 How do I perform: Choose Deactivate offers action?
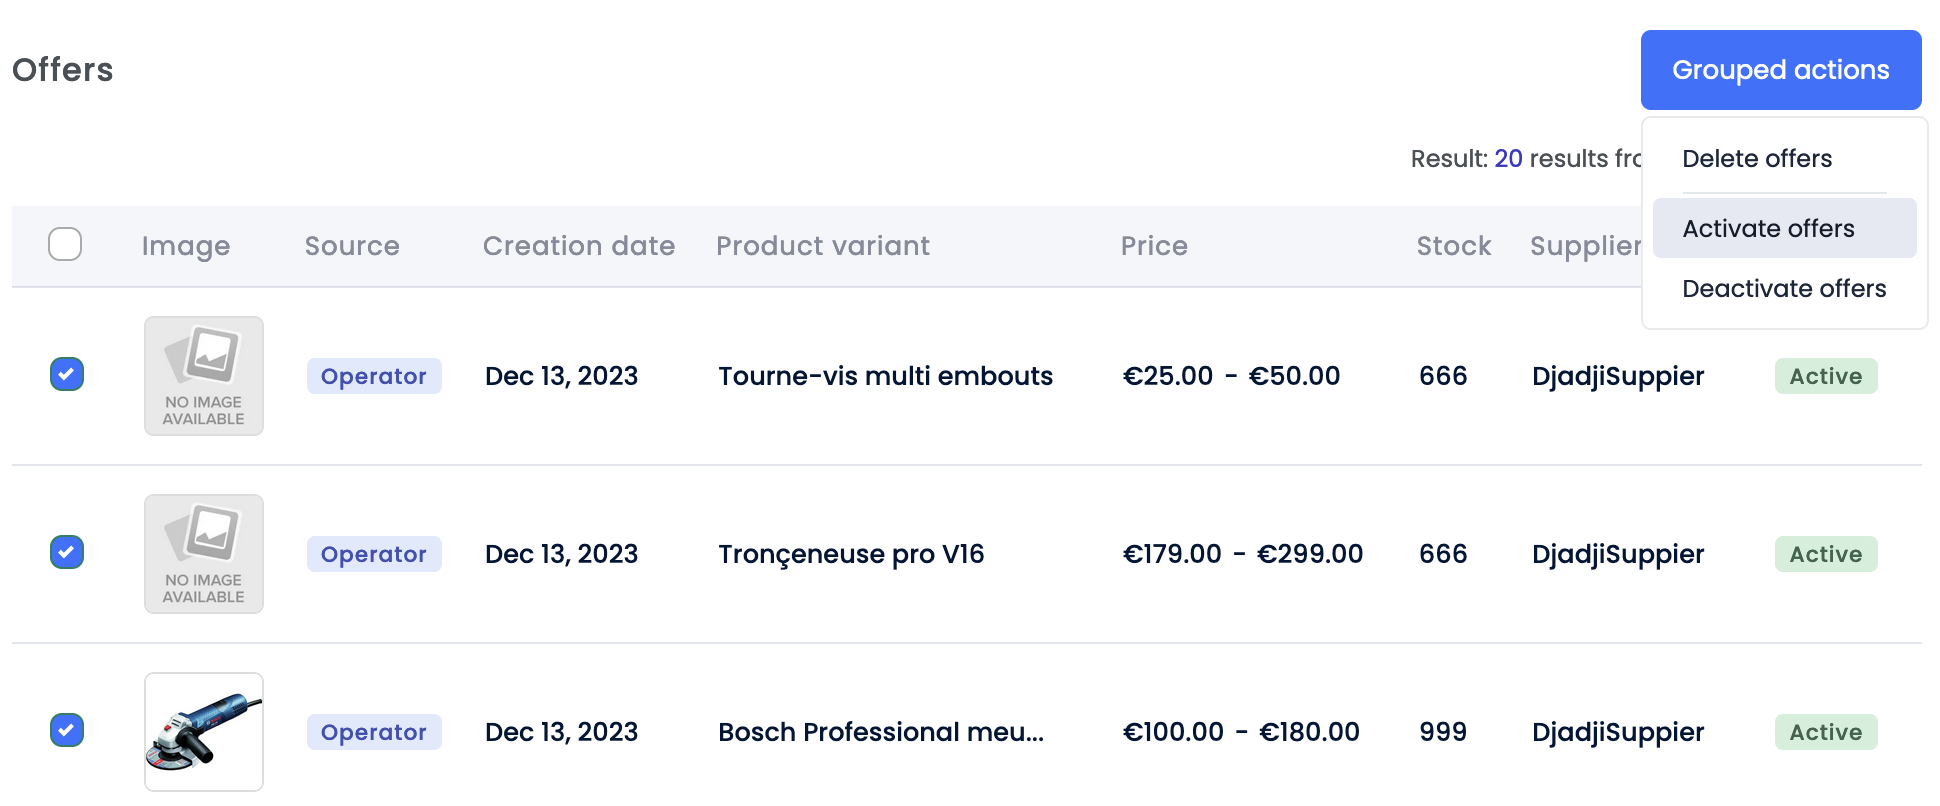tap(1783, 288)
